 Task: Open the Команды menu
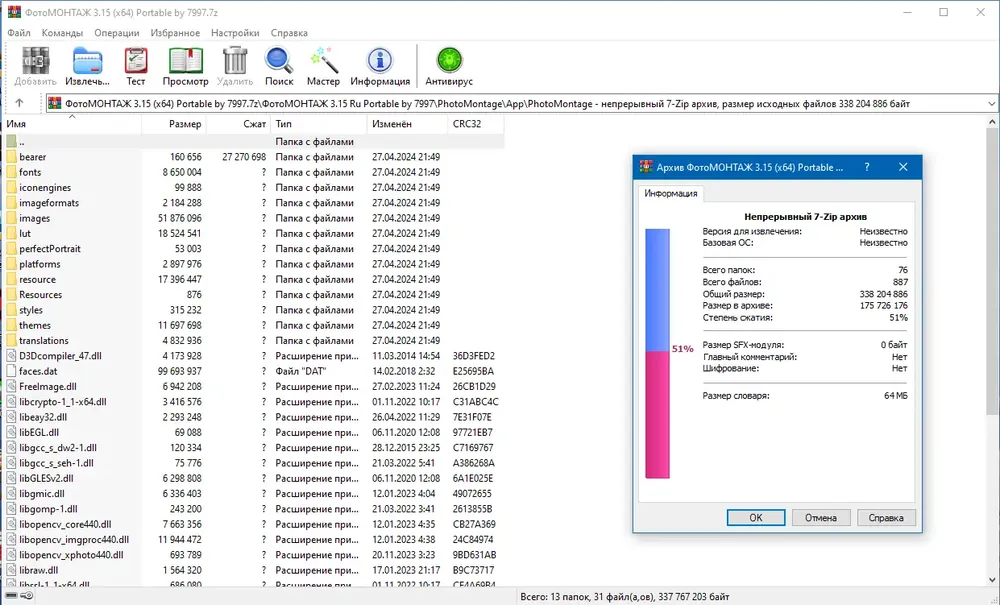pyautogui.click(x=62, y=33)
